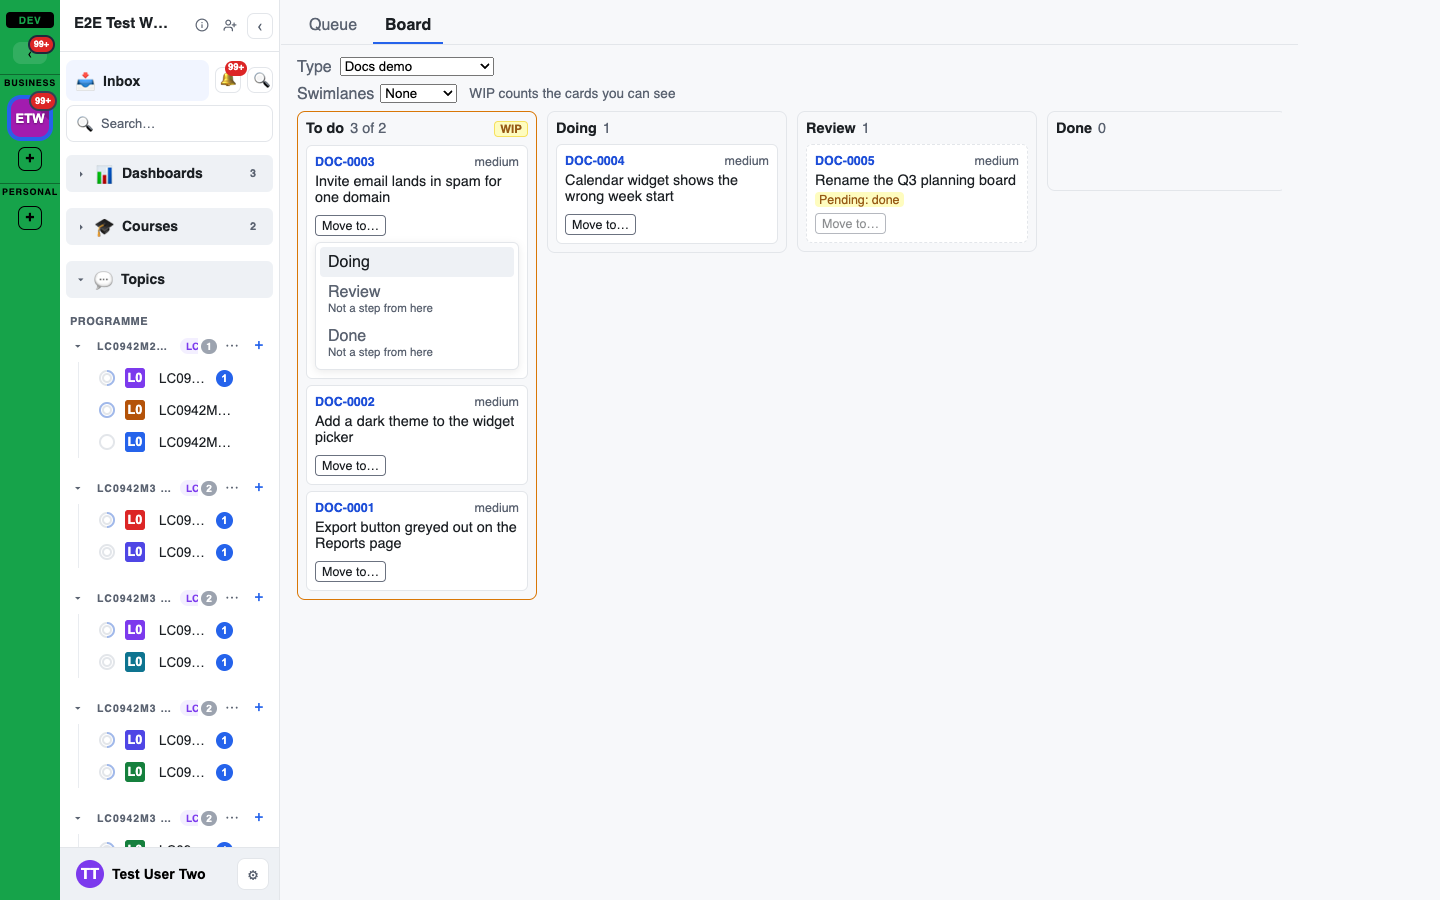Toggle the circle beside blue L0 LC0942M… item
This screenshot has width=1440, height=900.
(x=107, y=442)
